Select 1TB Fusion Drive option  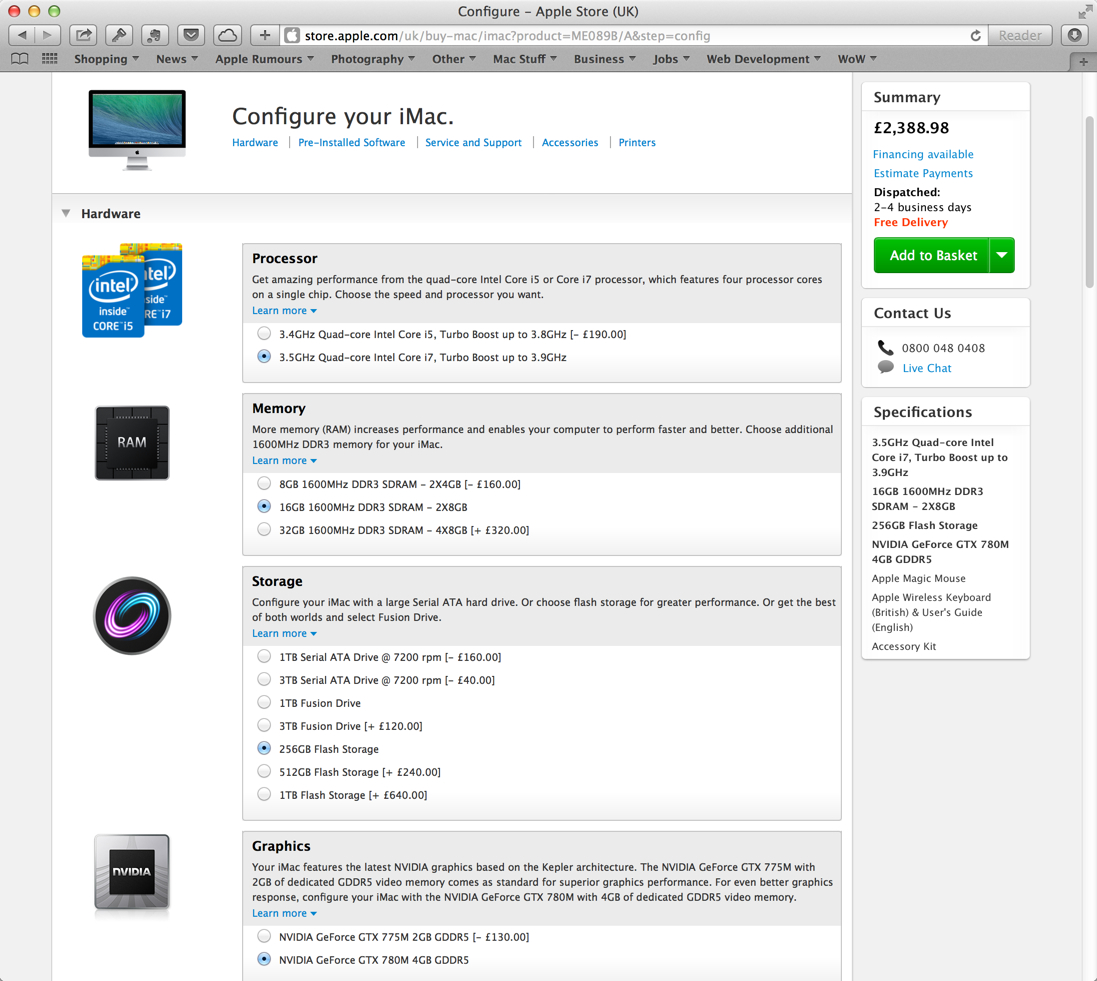click(264, 703)
